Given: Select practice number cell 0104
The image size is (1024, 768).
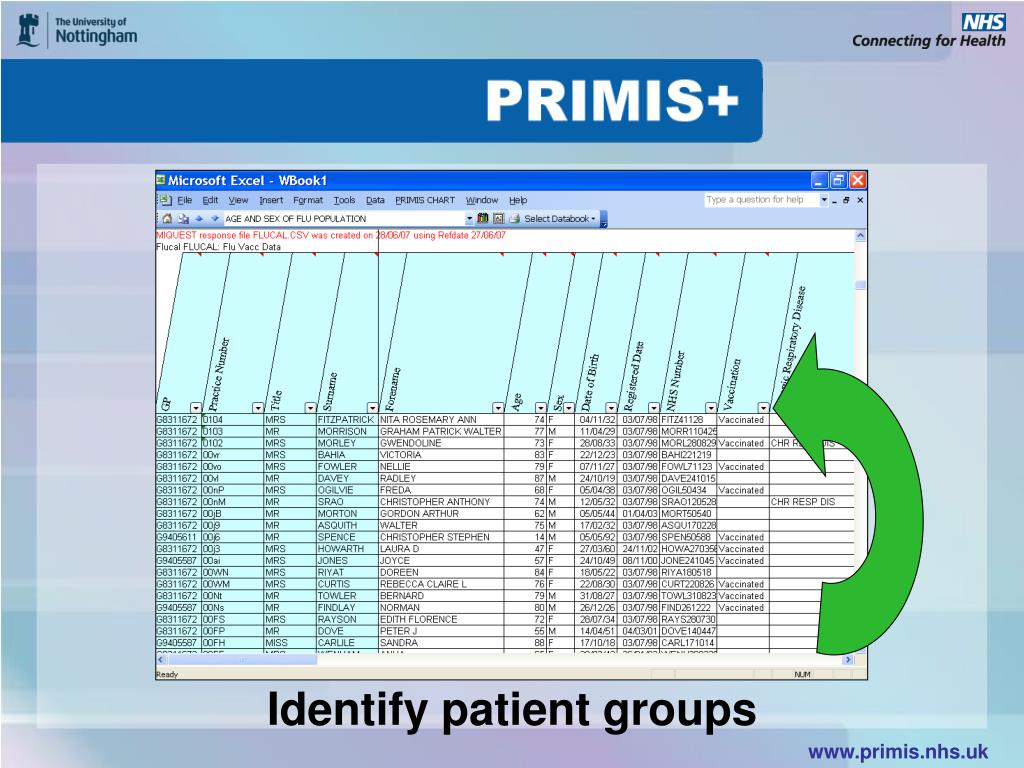Looking at the screenshot, I should tap(232, 420).
